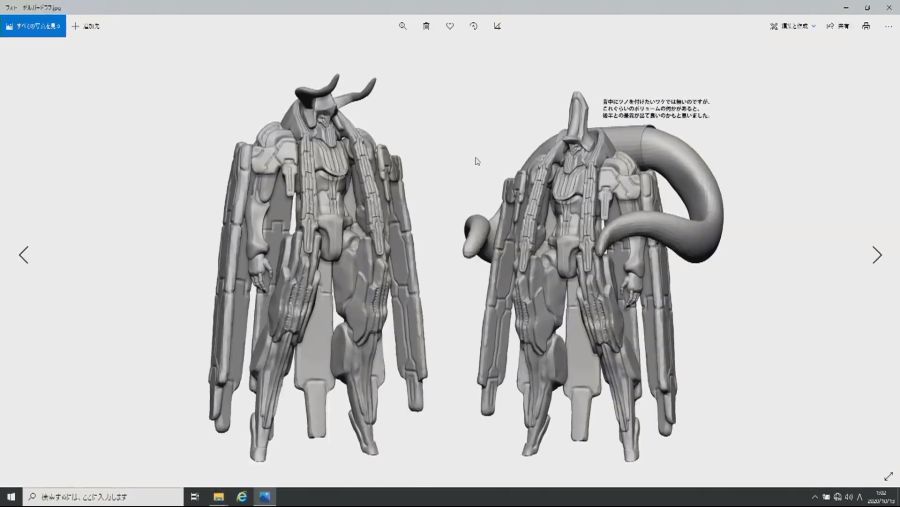
Task: Click the taskbar search box
Action: (x=104, y=497)
